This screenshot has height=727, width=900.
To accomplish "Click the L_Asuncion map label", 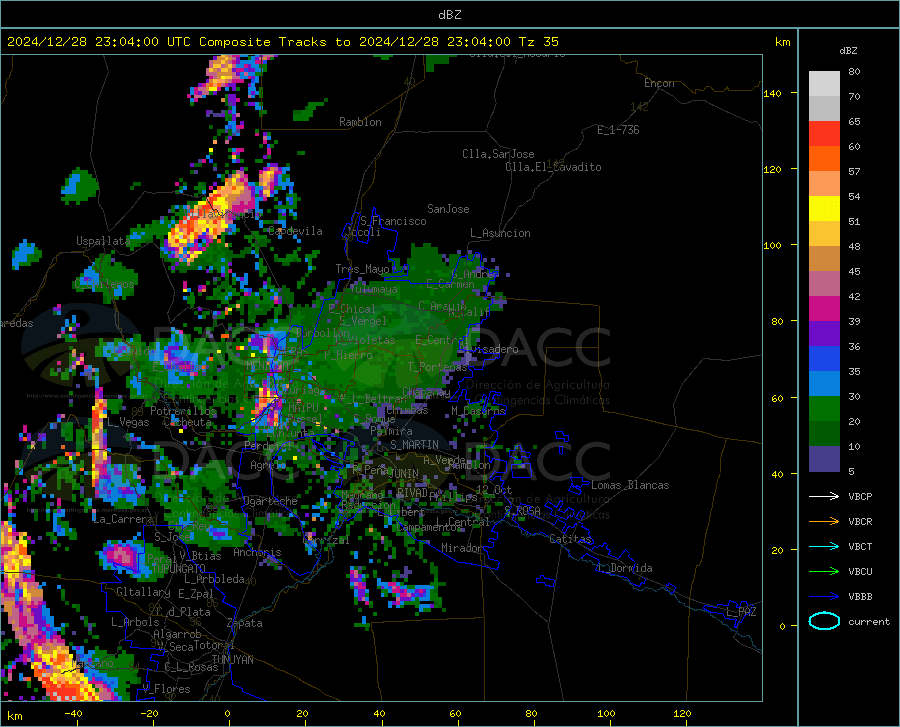I will pyautogui.click(x=500, y=233).
